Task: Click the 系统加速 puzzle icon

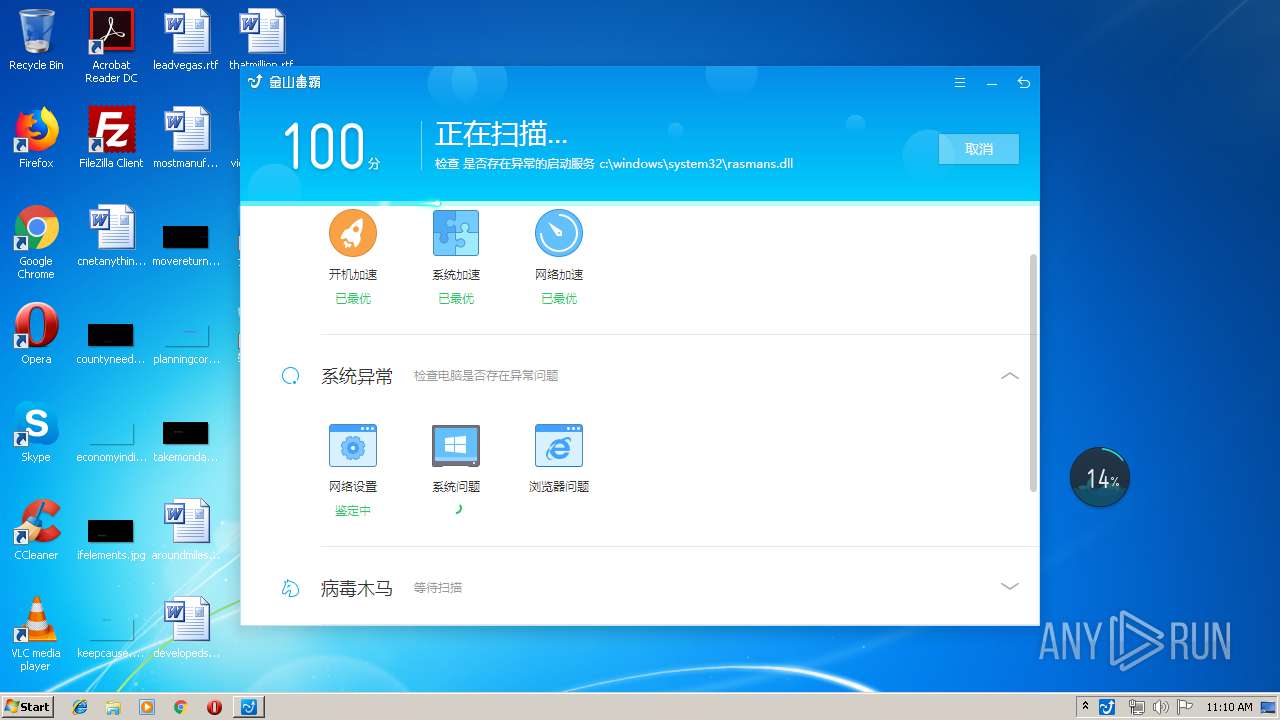Action: click(x=456, y=233)
